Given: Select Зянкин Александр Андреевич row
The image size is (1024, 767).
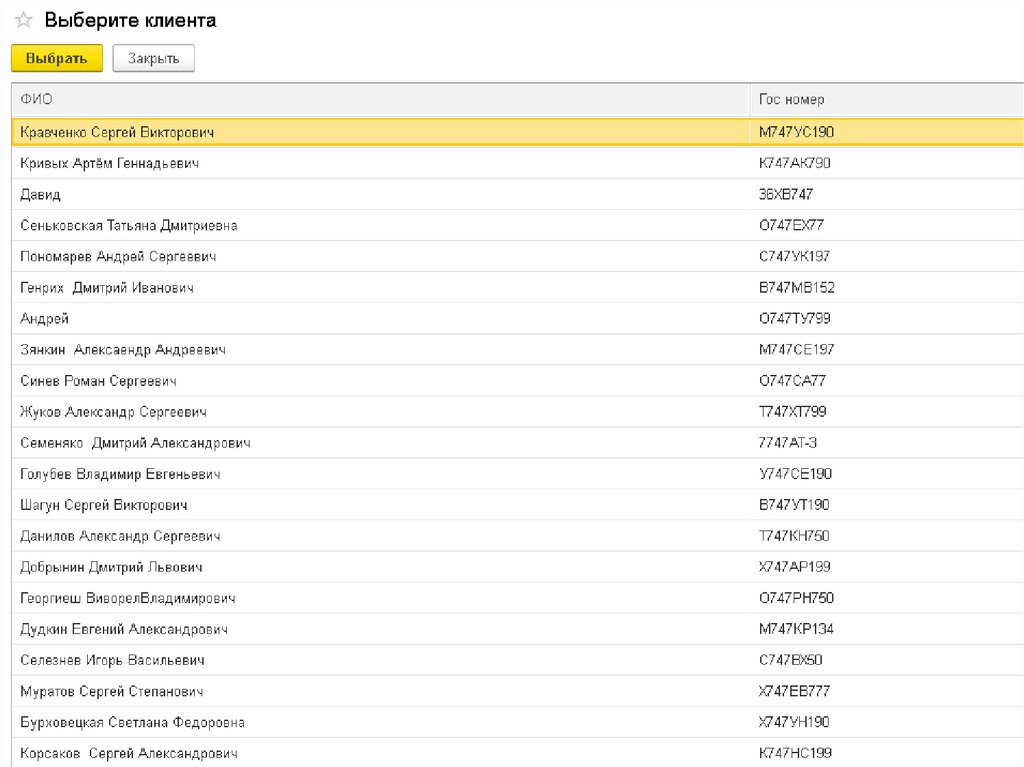Looking at the screenshot, I should point(122,349).
